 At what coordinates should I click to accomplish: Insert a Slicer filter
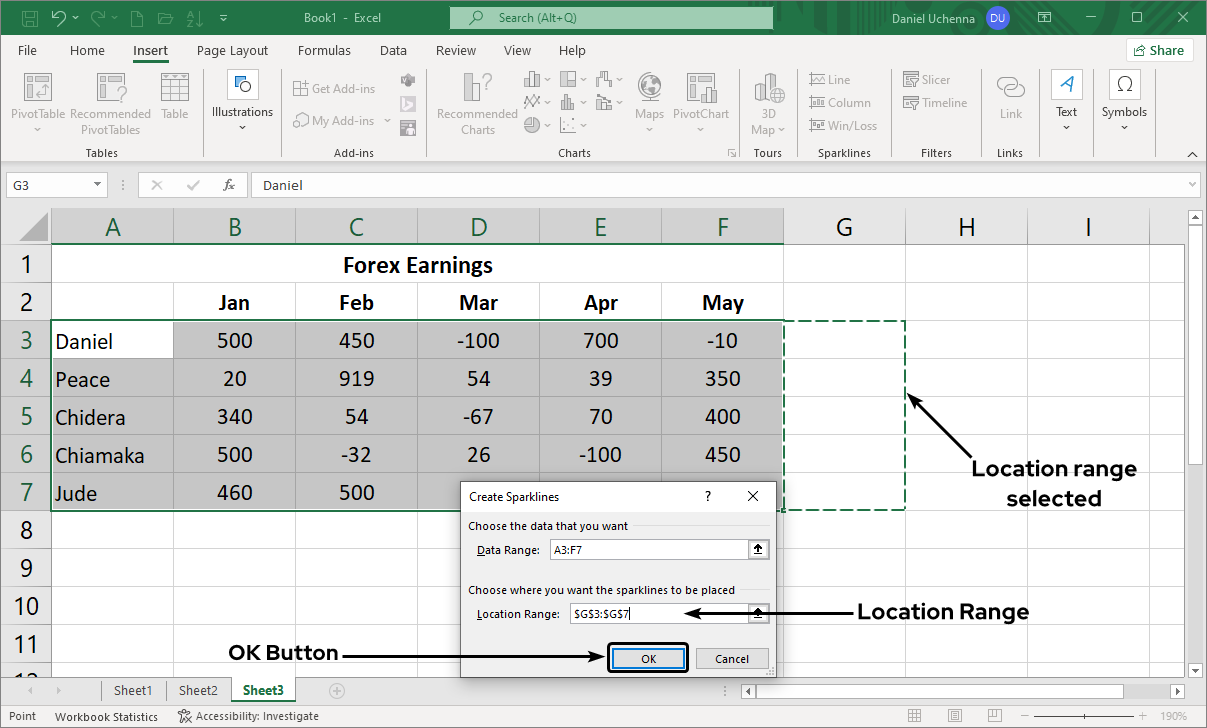click(926, 79)
